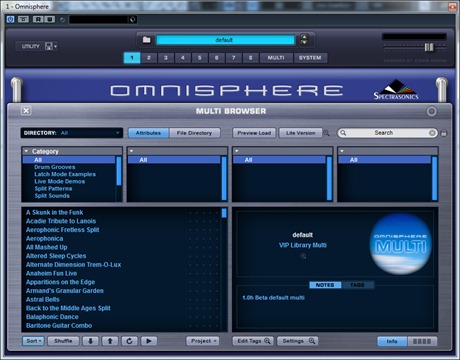Select File Directory browsing mode
The width and height of the screenshot is (460, 360).
click(194, 133)
